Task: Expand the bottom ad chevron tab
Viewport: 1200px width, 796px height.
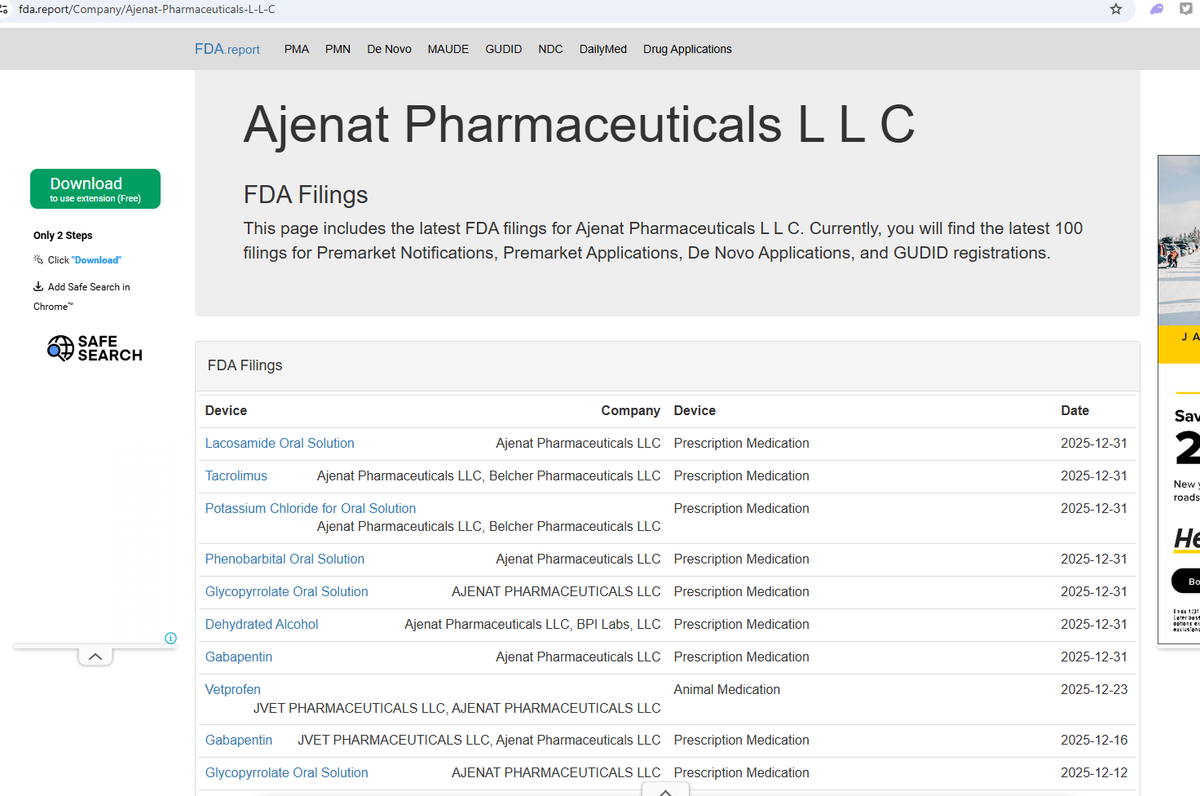Action: [666, 789]
